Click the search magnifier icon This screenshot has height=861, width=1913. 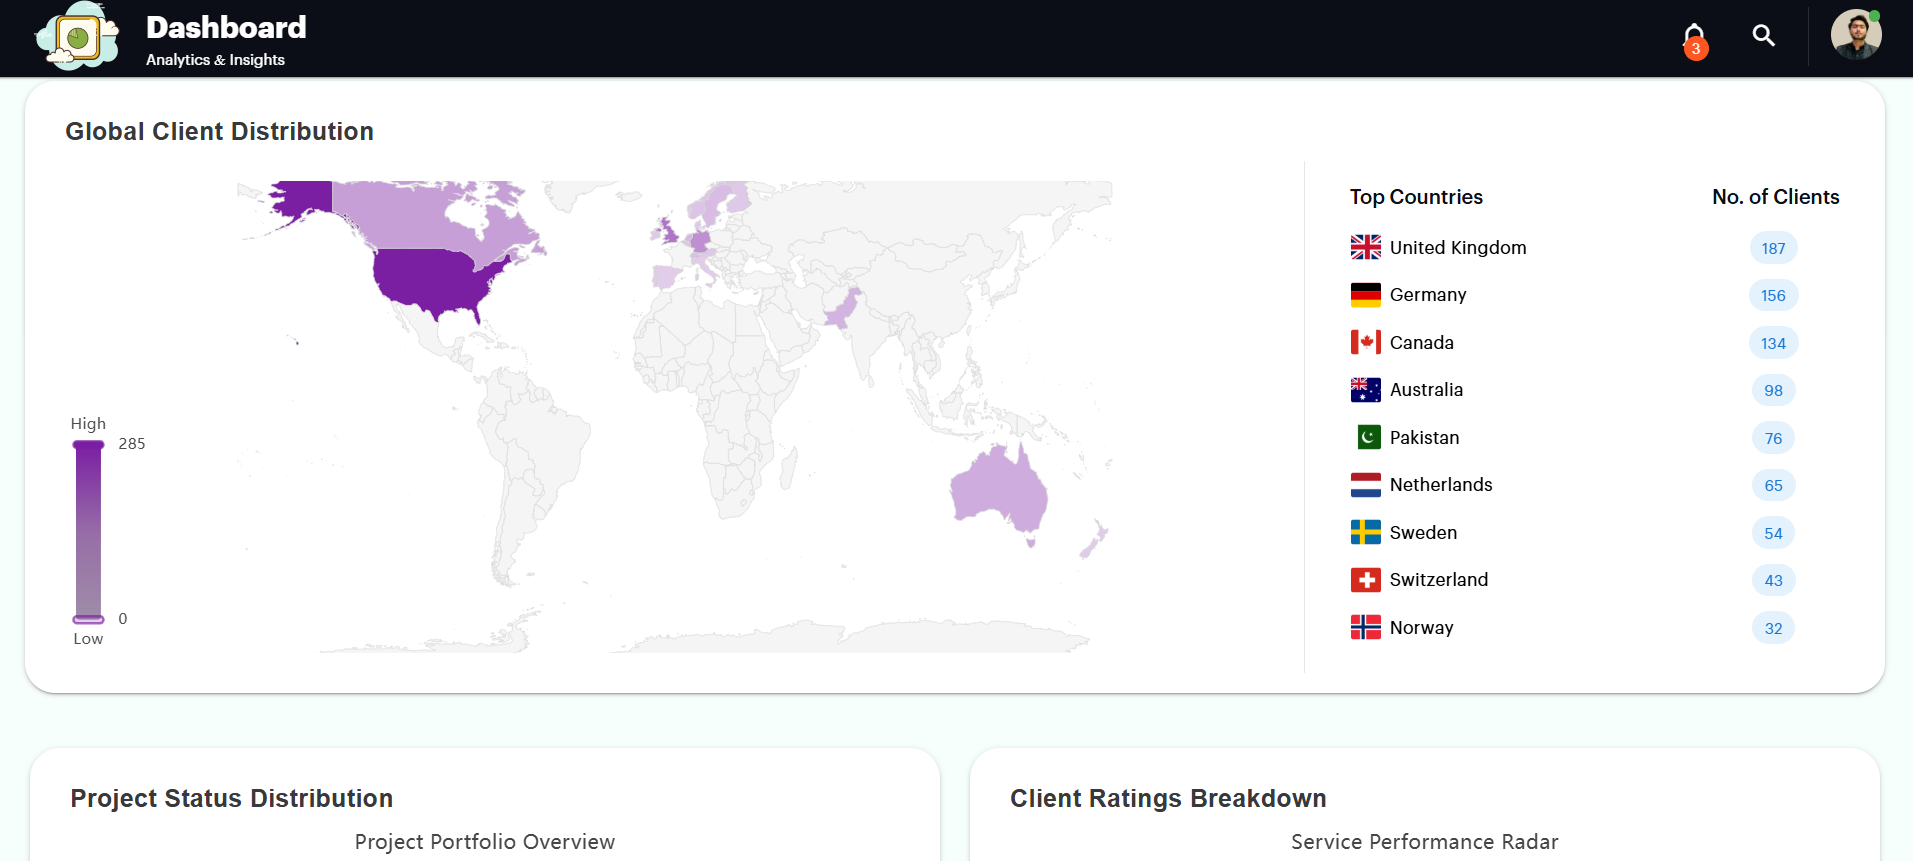(1764, 36)
